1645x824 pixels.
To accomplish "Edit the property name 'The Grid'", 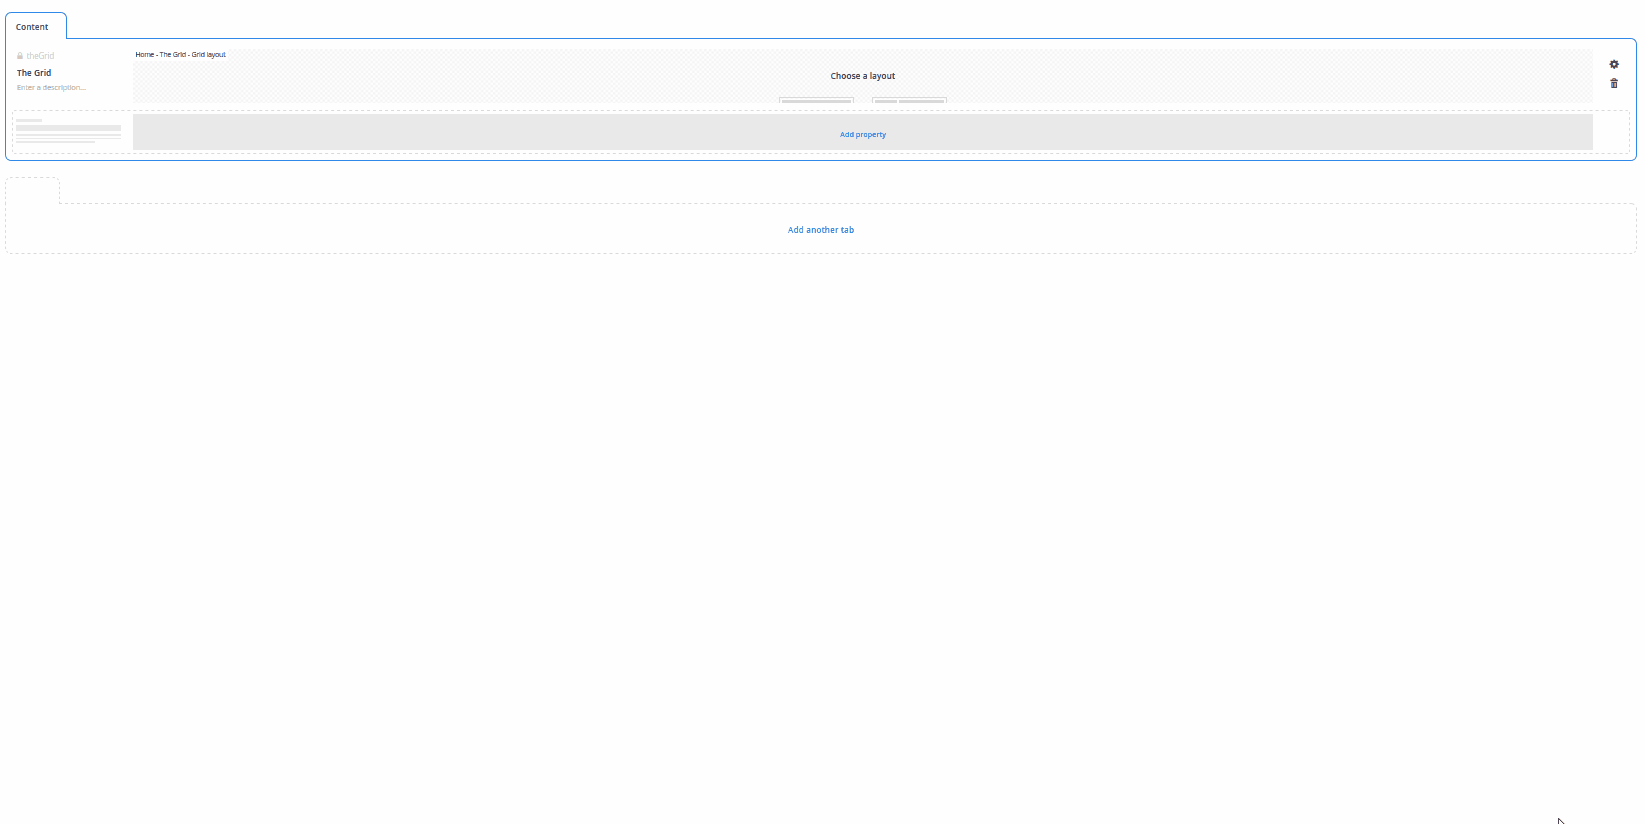I will coord(34,73).
